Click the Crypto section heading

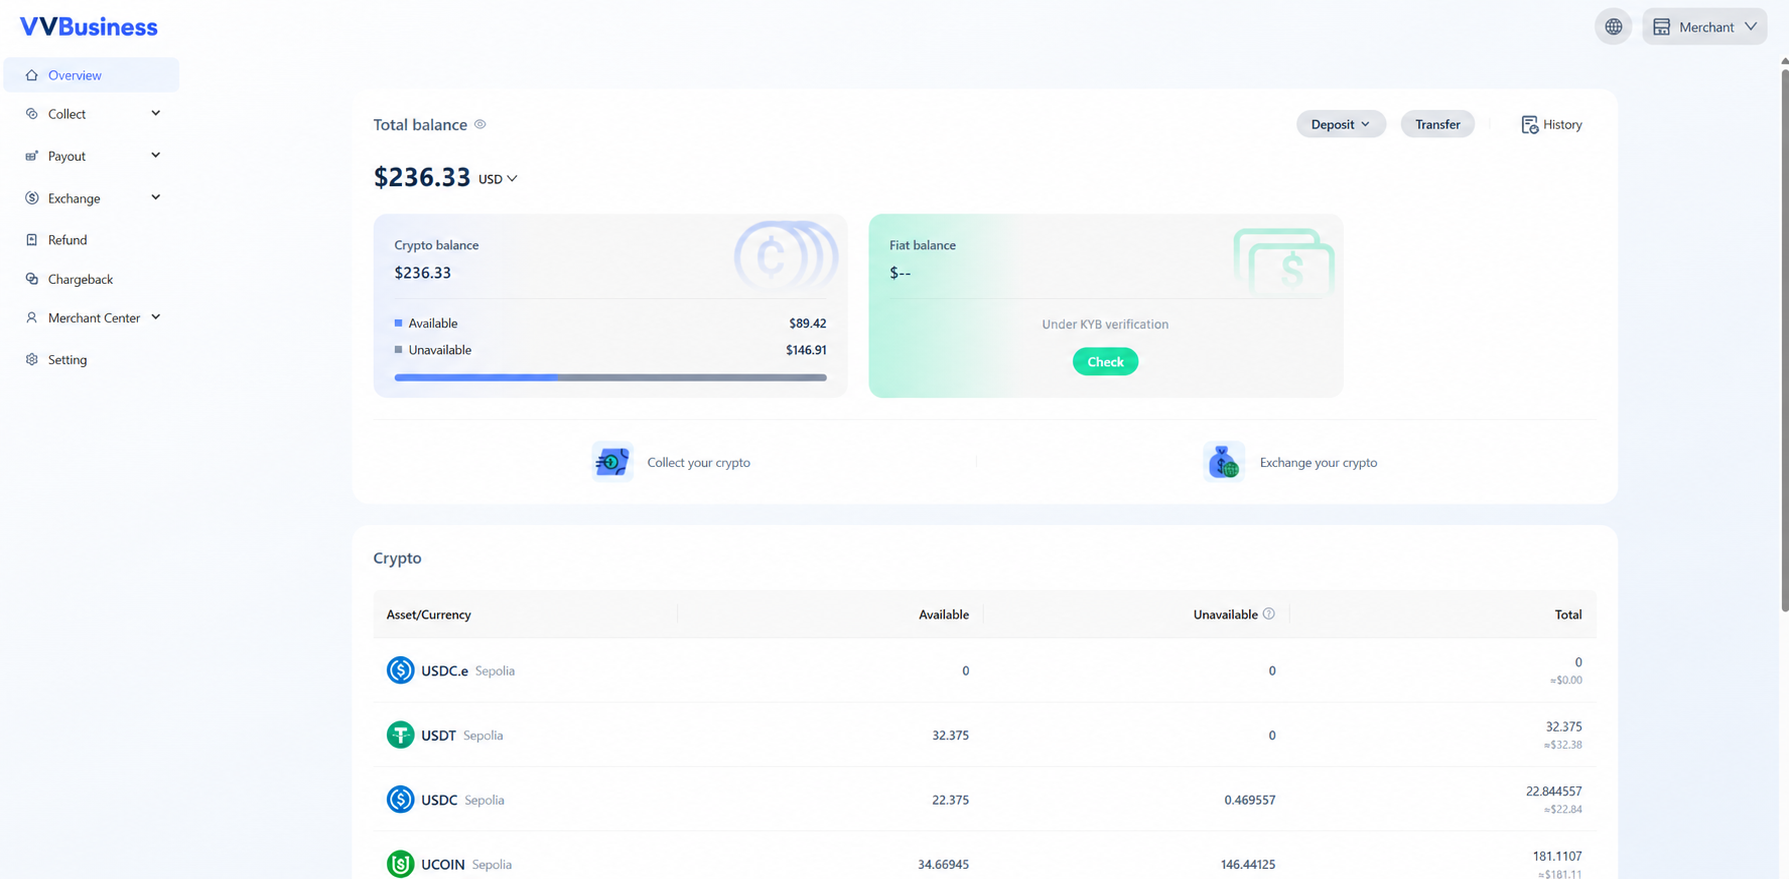[x=397, y=558]
